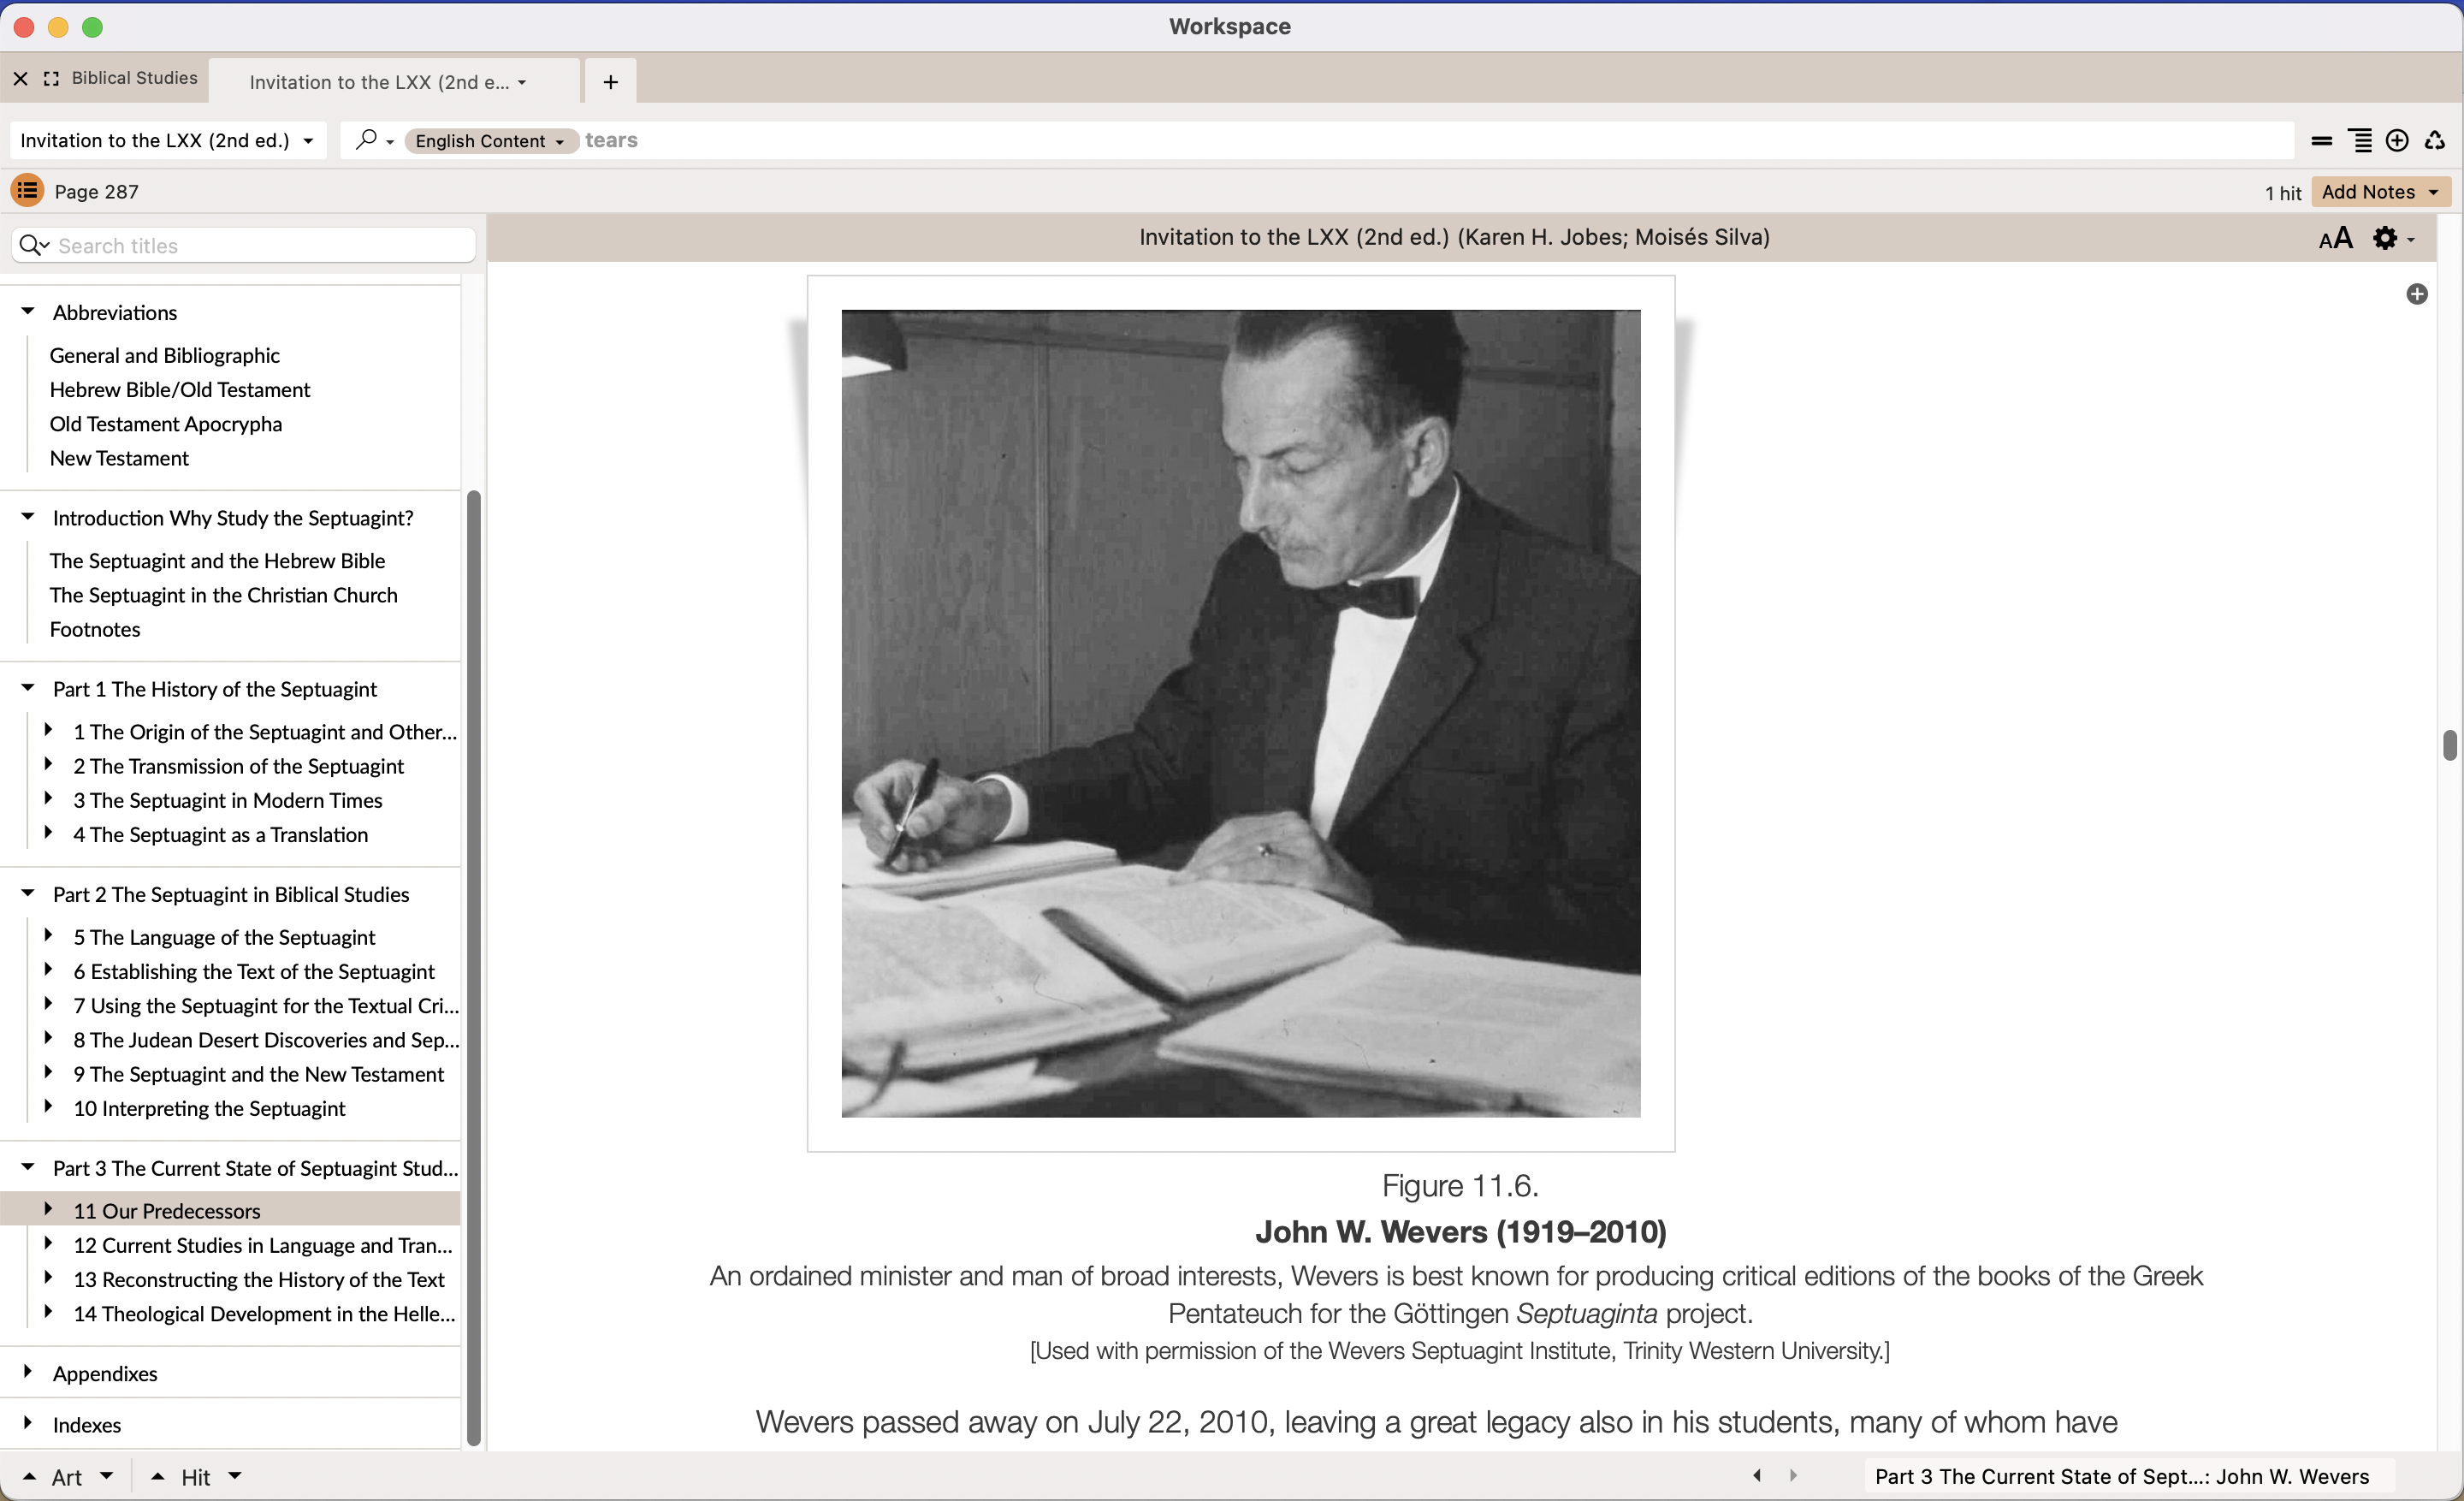Viewport: 2464px width, 1501px height.
Task: Click the detach tab square icon
Action: [x=51, y=78]
